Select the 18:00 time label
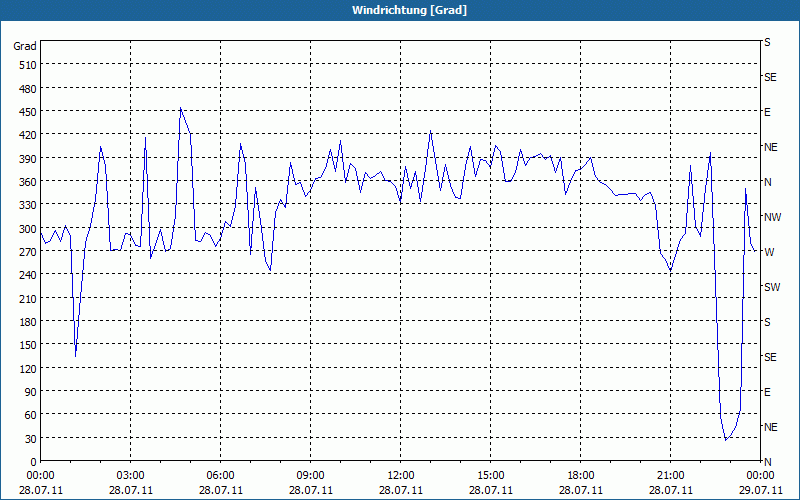Image resolution: width=800 pixels, height=500 pixels. pyautogui.click(x=581, y=476)
